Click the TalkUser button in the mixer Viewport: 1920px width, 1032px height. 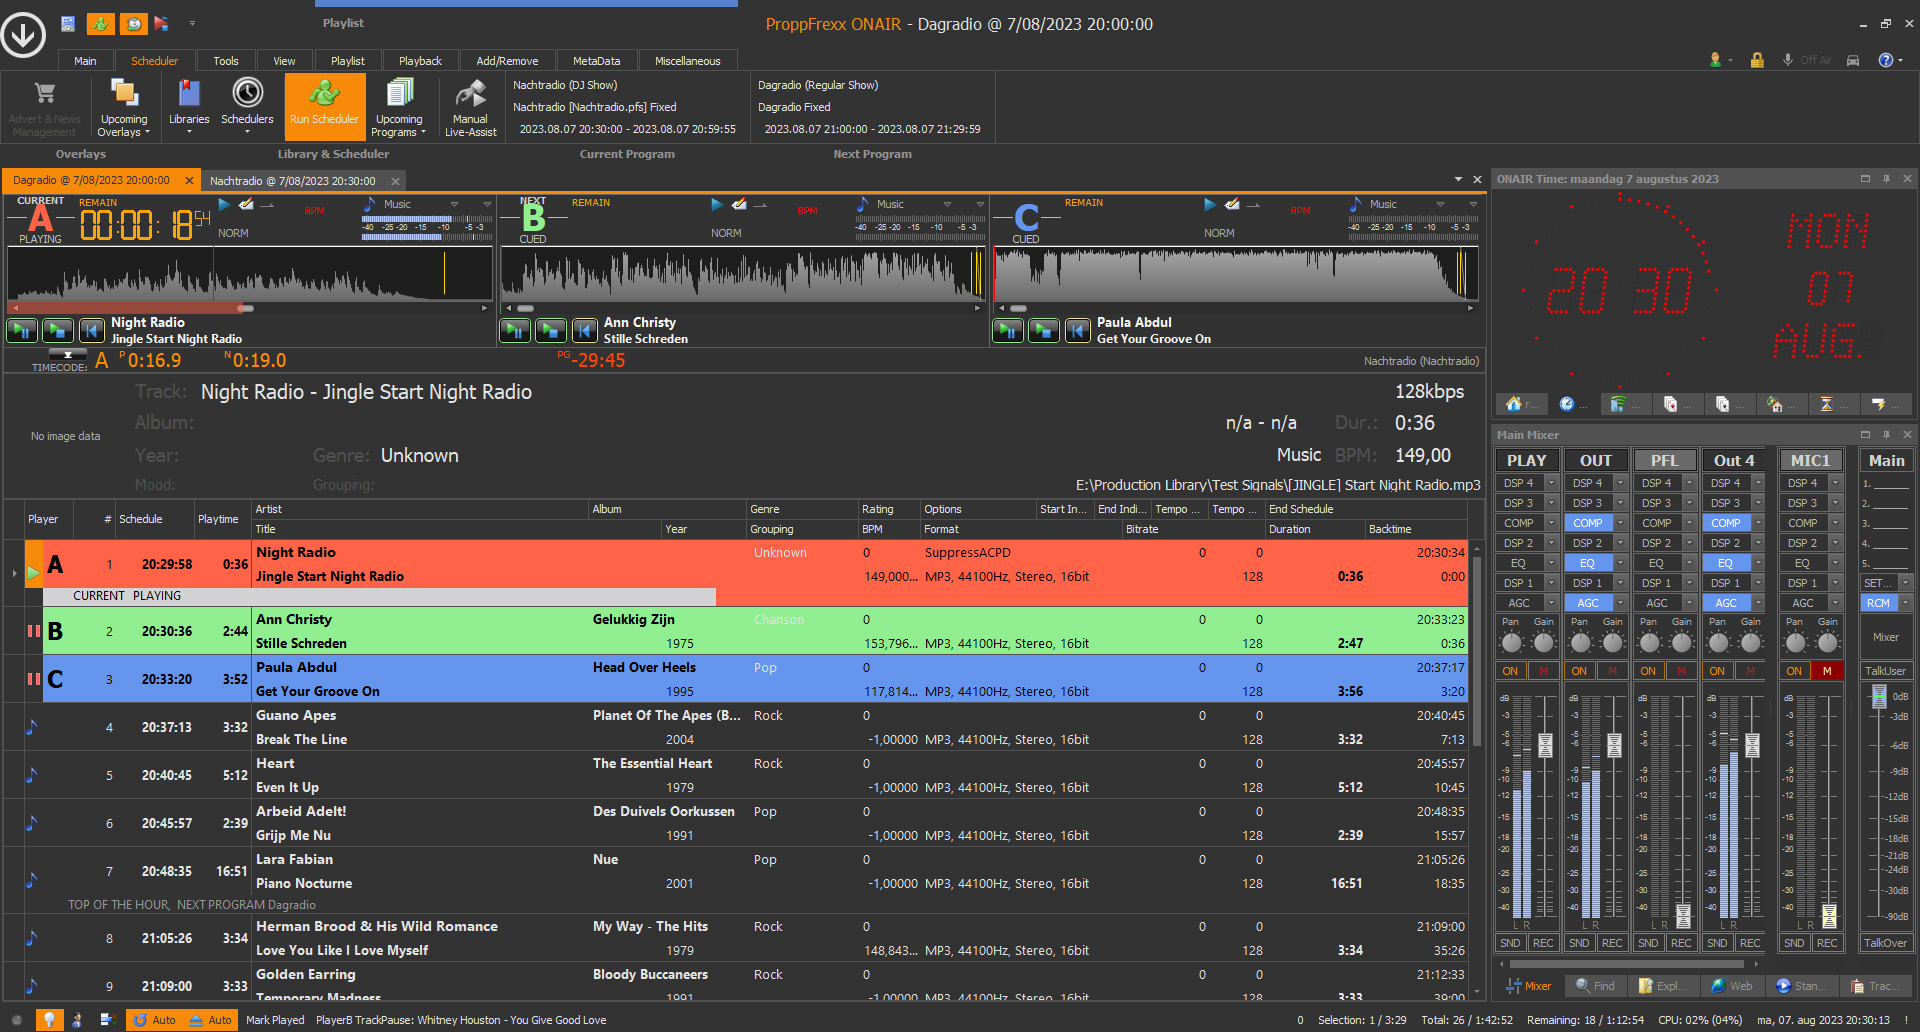(x=1885, y=671)
